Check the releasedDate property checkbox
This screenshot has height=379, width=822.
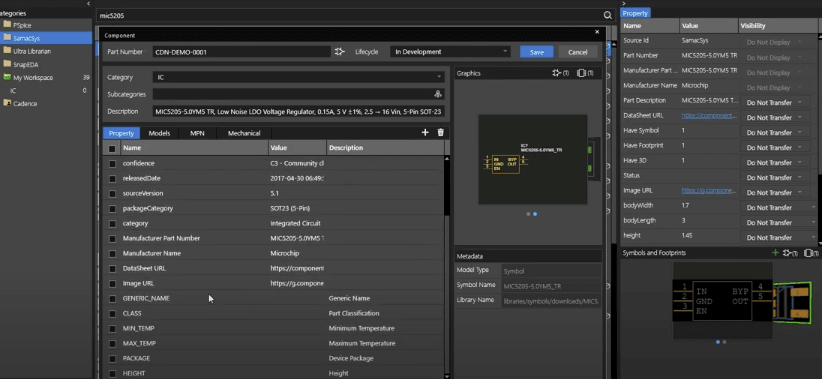[112, 179]
